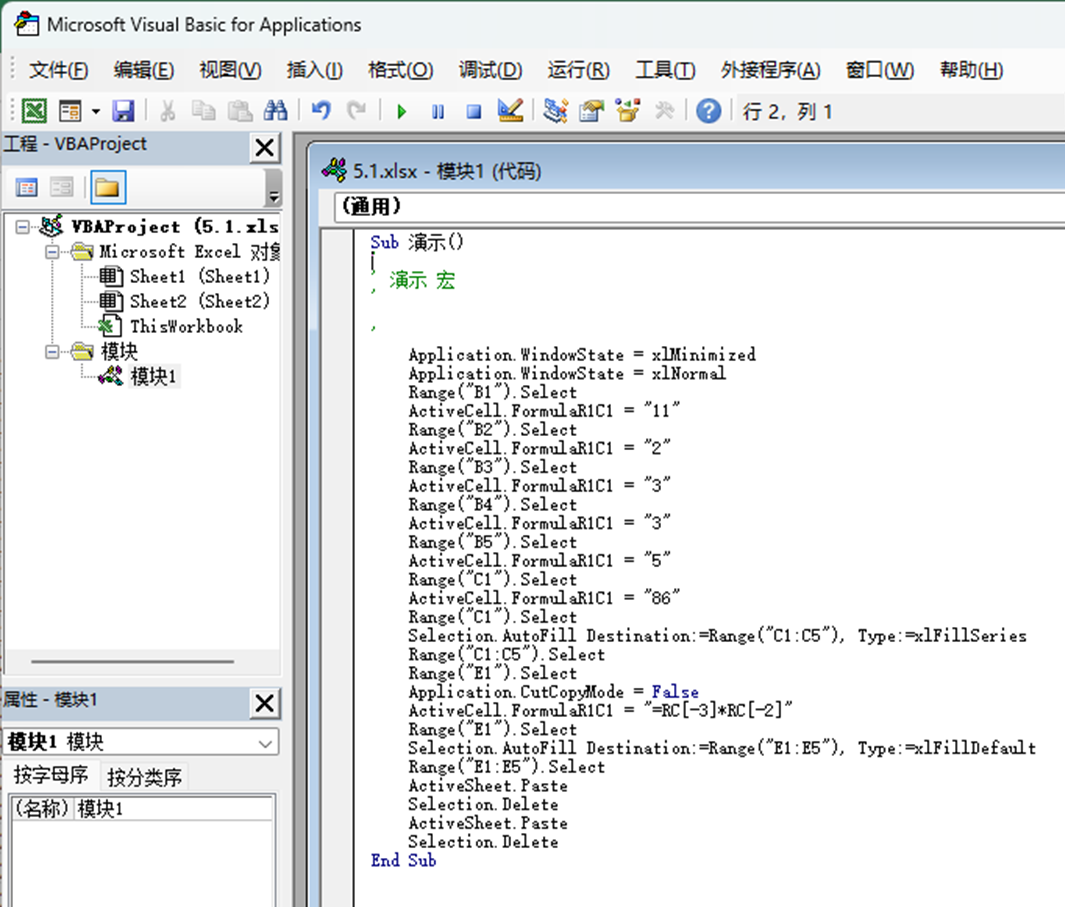This screenshot has height=907, width=1065.
Task: Open the Project Explorer toolbar icon
Action: pyautogui.click(x=556, y=111)
